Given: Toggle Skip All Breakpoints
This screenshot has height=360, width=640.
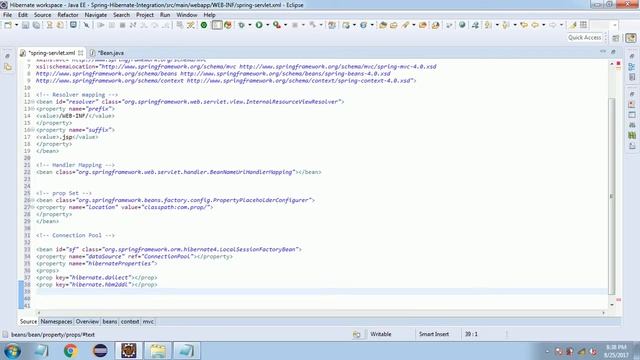Looking at the screenshot, I should click(86, 25).
